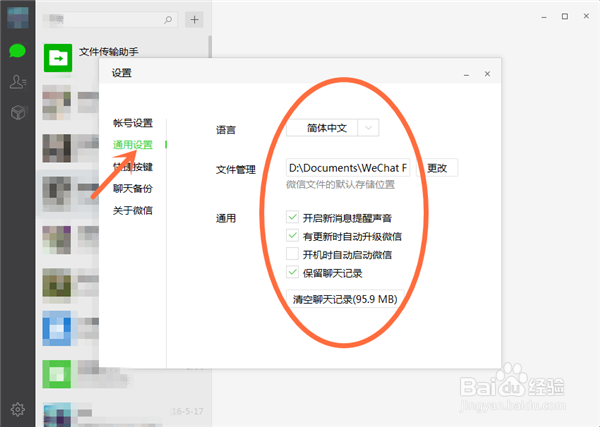Select 快捷按键 in settings sidebar
Screen dimensions: 600x427
click(x=133, y=166)
